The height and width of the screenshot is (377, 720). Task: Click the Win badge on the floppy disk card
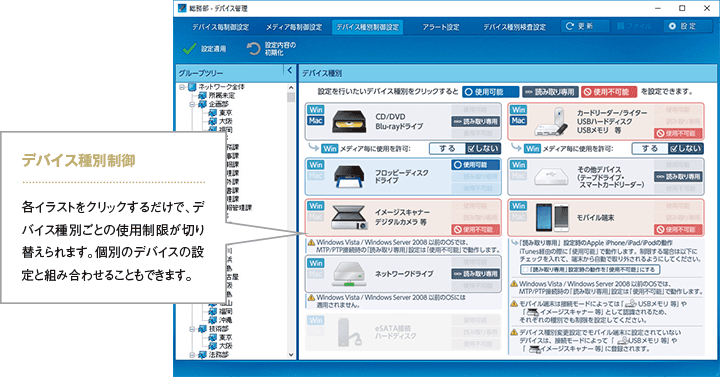point(316,165)
